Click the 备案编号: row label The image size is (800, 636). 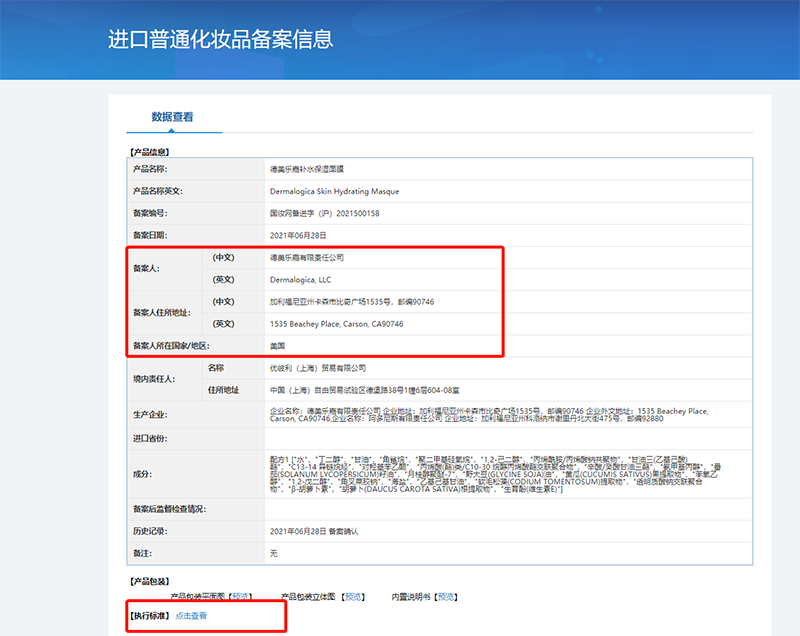150,213
